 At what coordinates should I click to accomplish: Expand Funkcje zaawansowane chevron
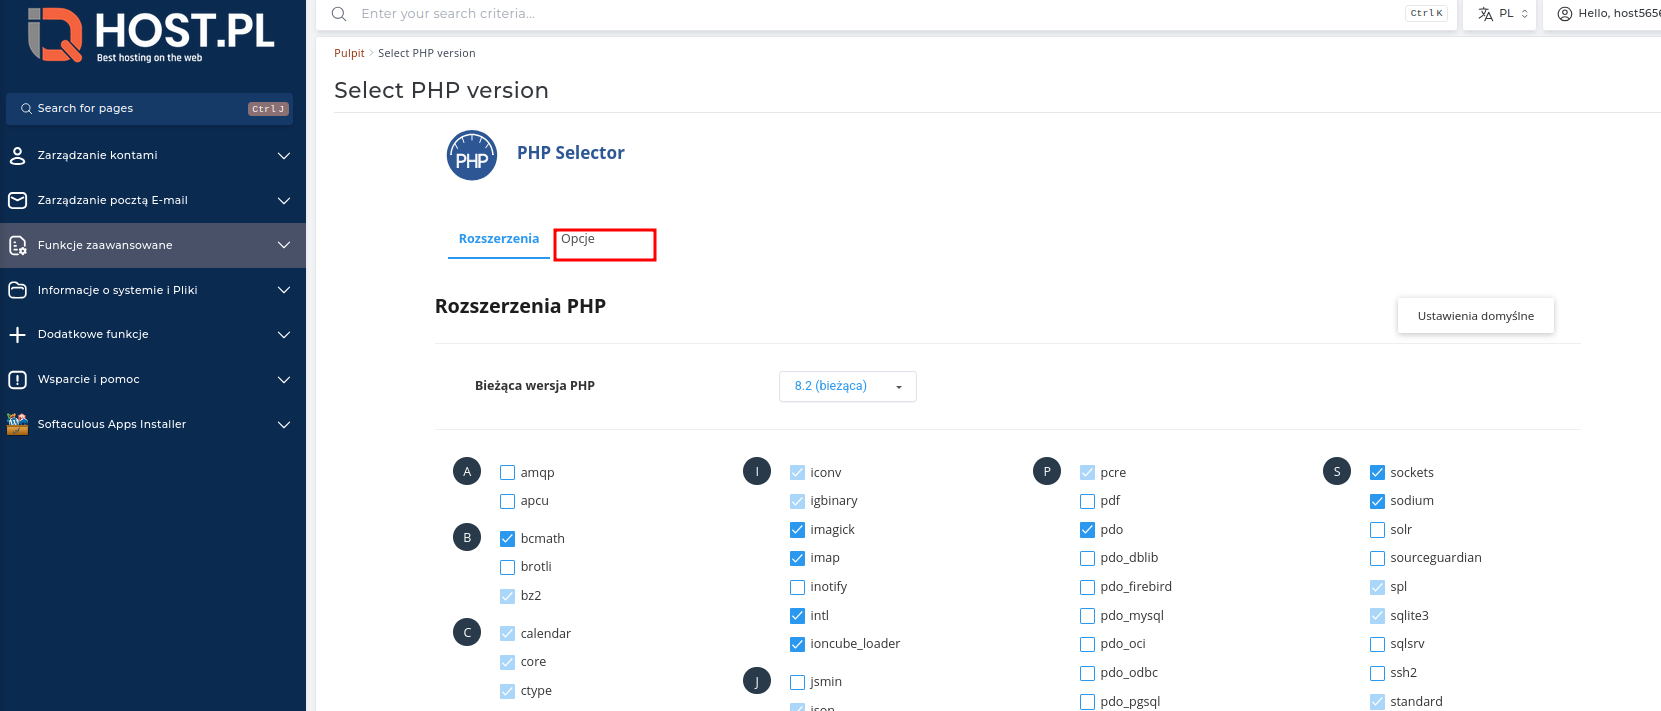click(284, 245)
